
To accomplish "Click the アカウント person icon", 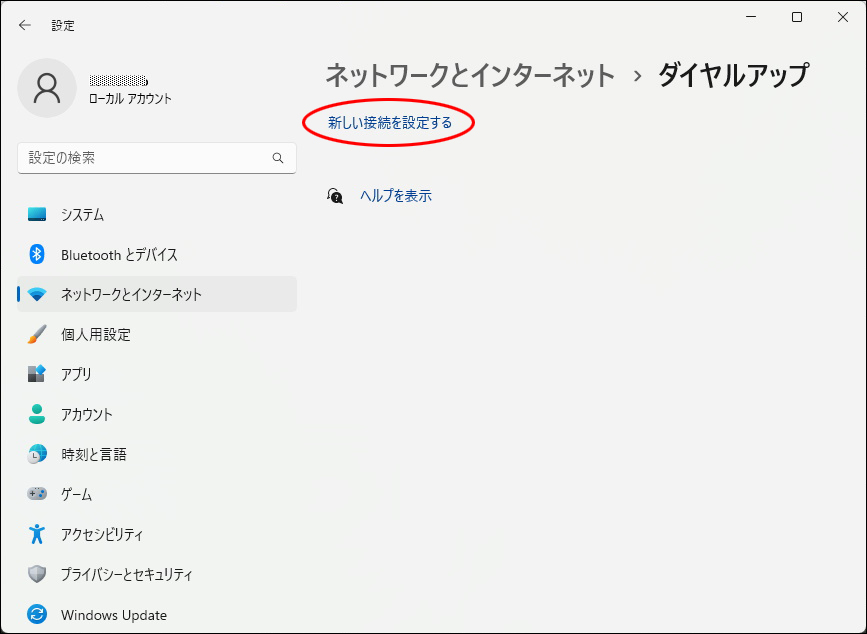I will coord(37,414).
